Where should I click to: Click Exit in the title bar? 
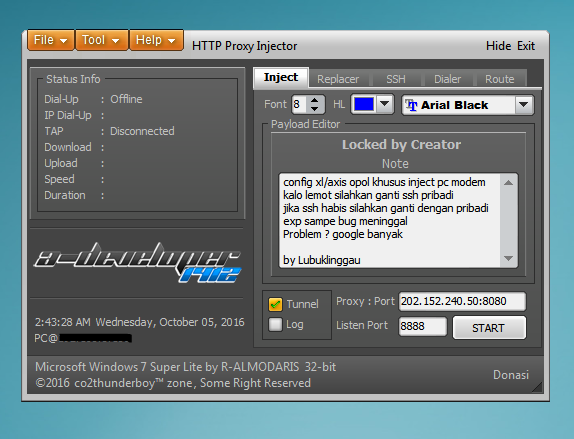[526, 46]
